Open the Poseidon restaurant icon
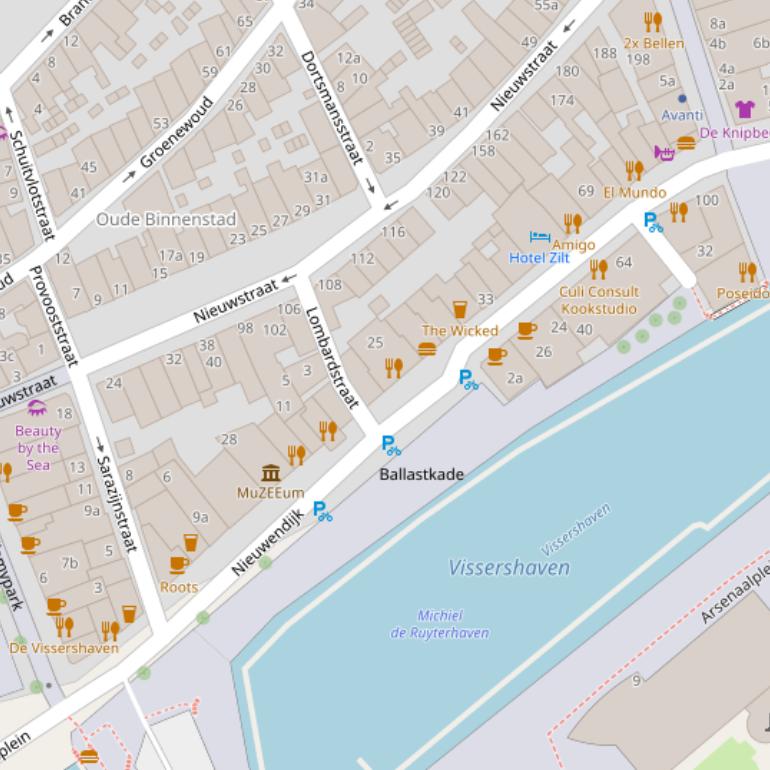770x770 pixels. [747, 272]
